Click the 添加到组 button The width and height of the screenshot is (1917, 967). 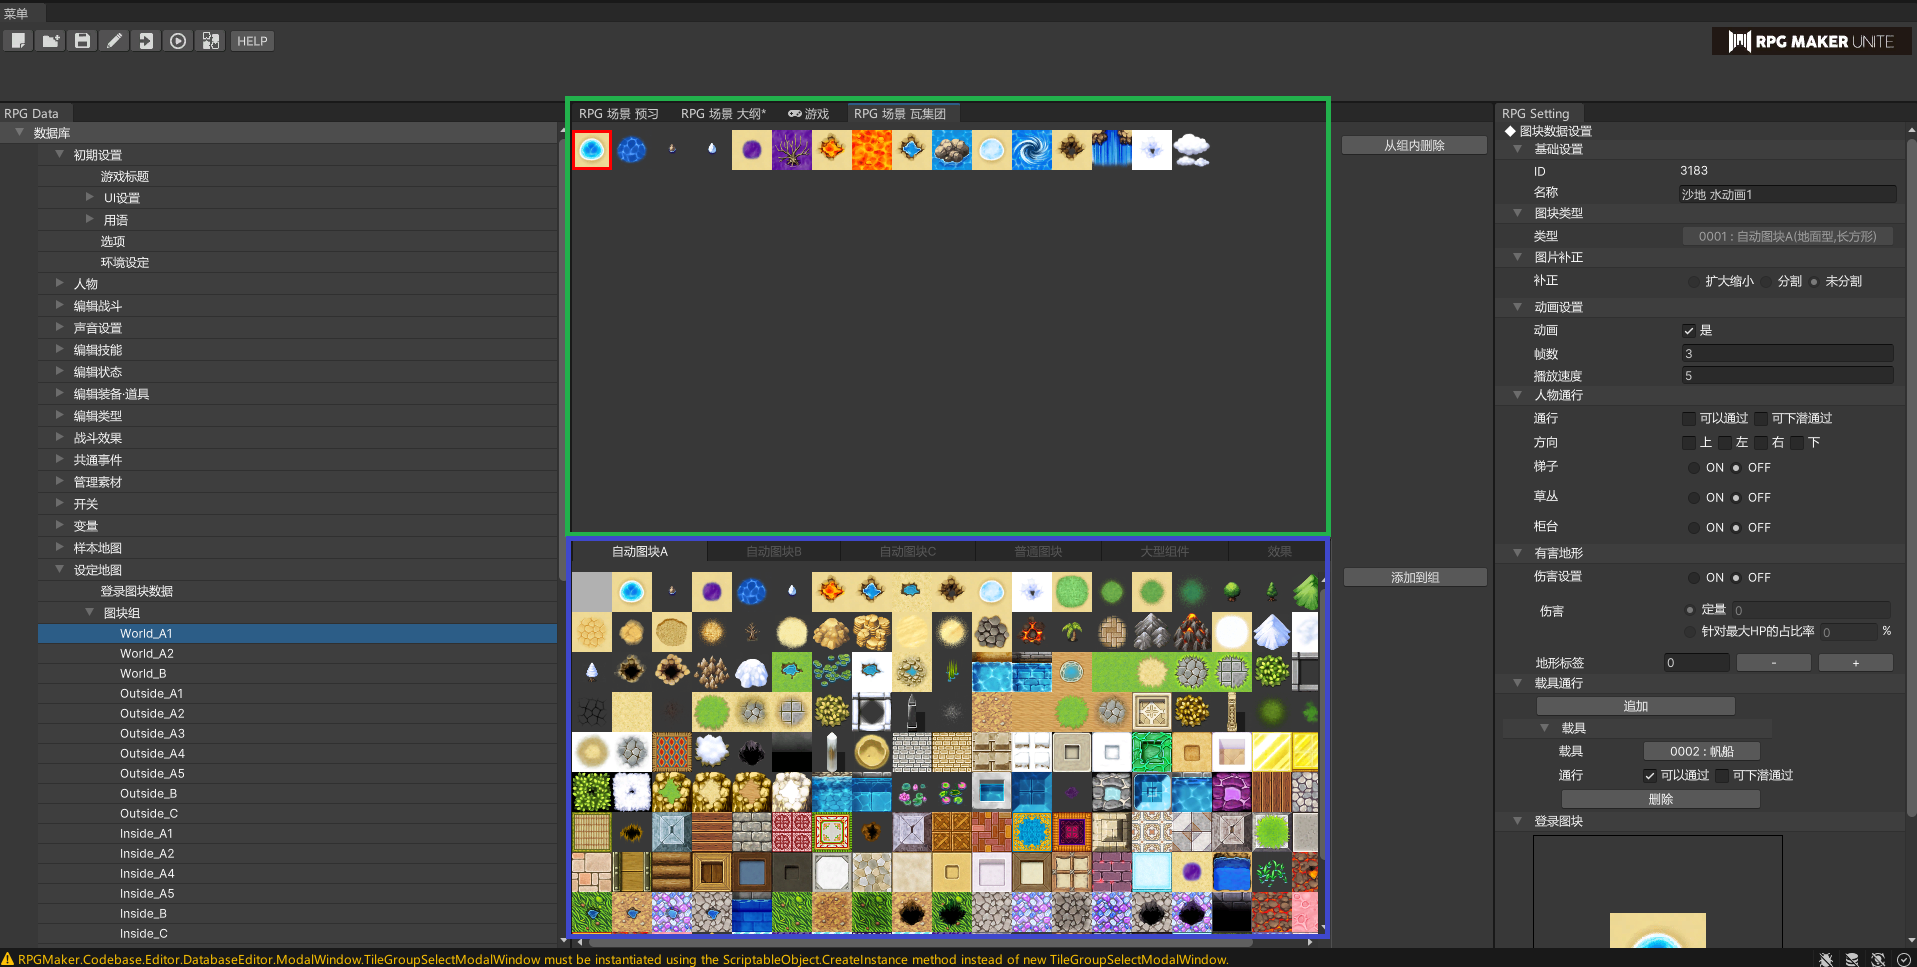pyautogui.click(x=1414, y=578)
